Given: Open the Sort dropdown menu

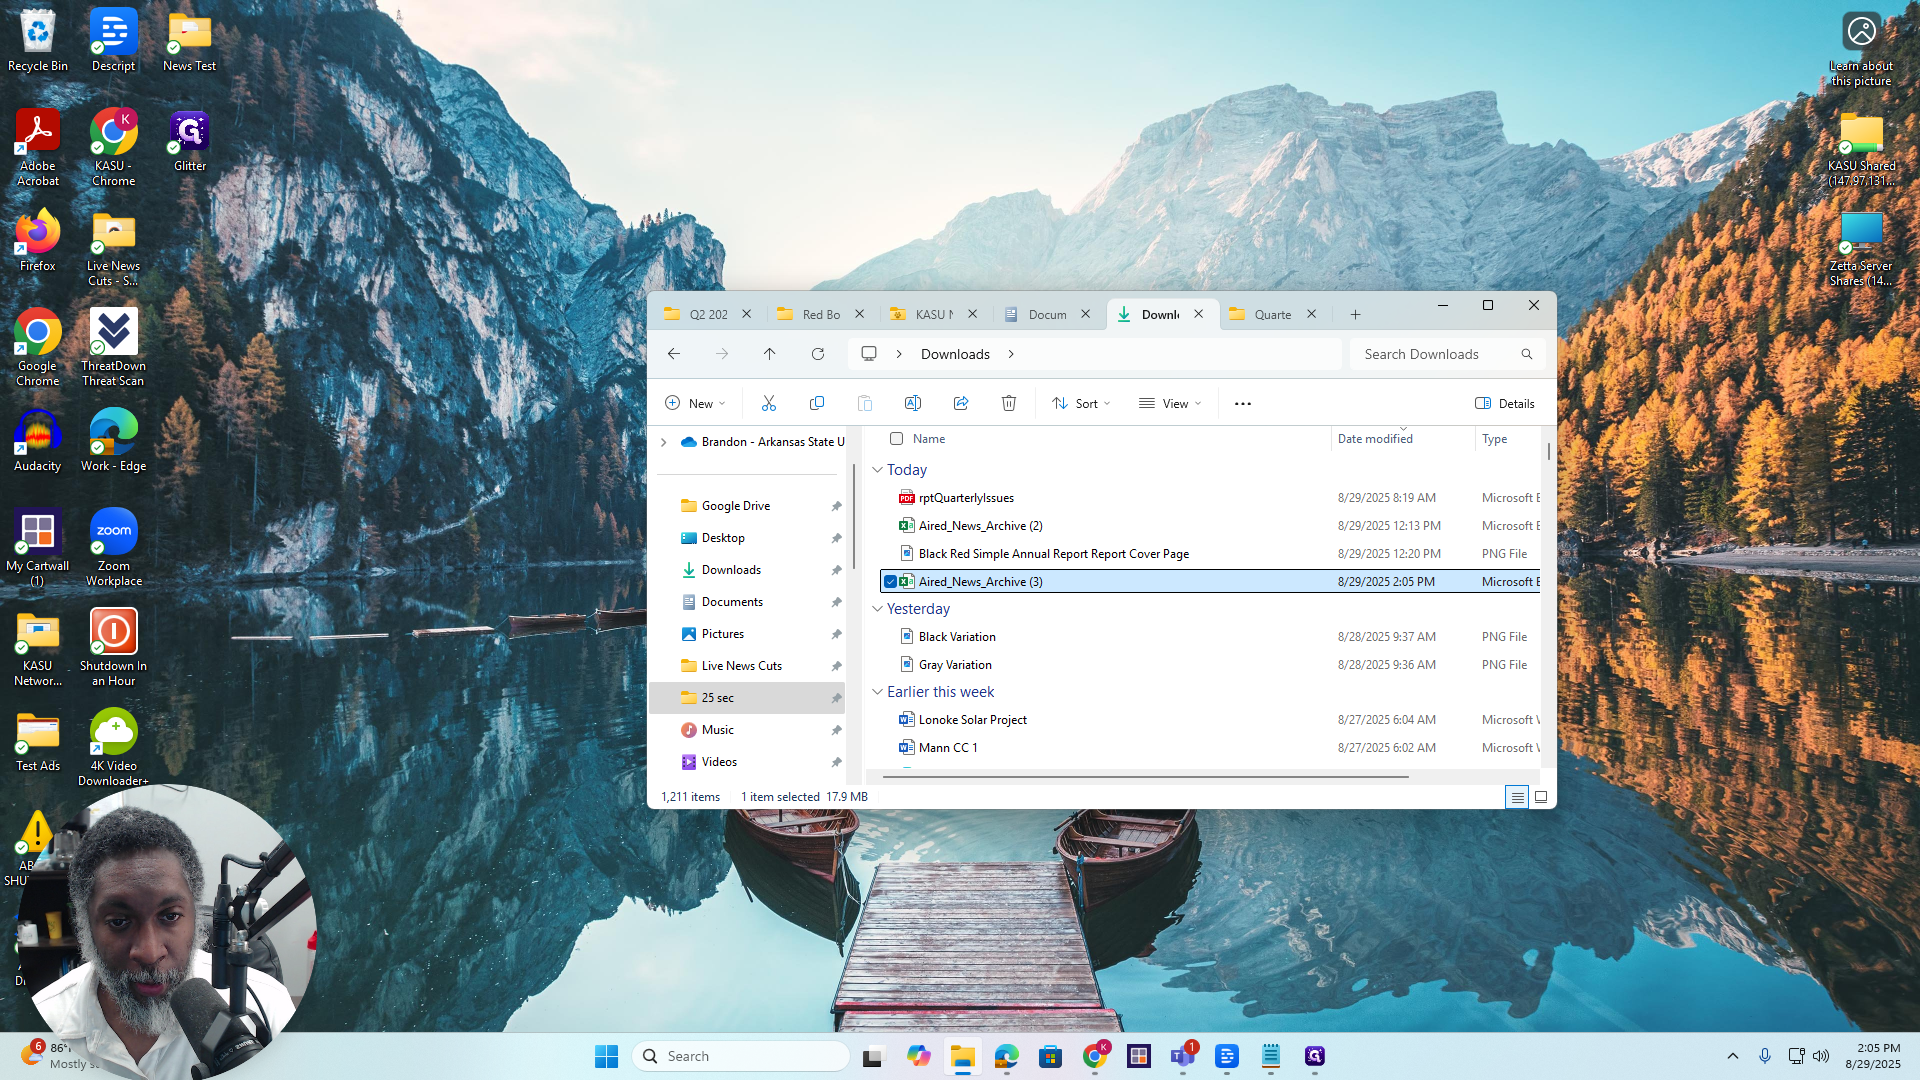Looking at the screenshot, I should (1081, 404).
